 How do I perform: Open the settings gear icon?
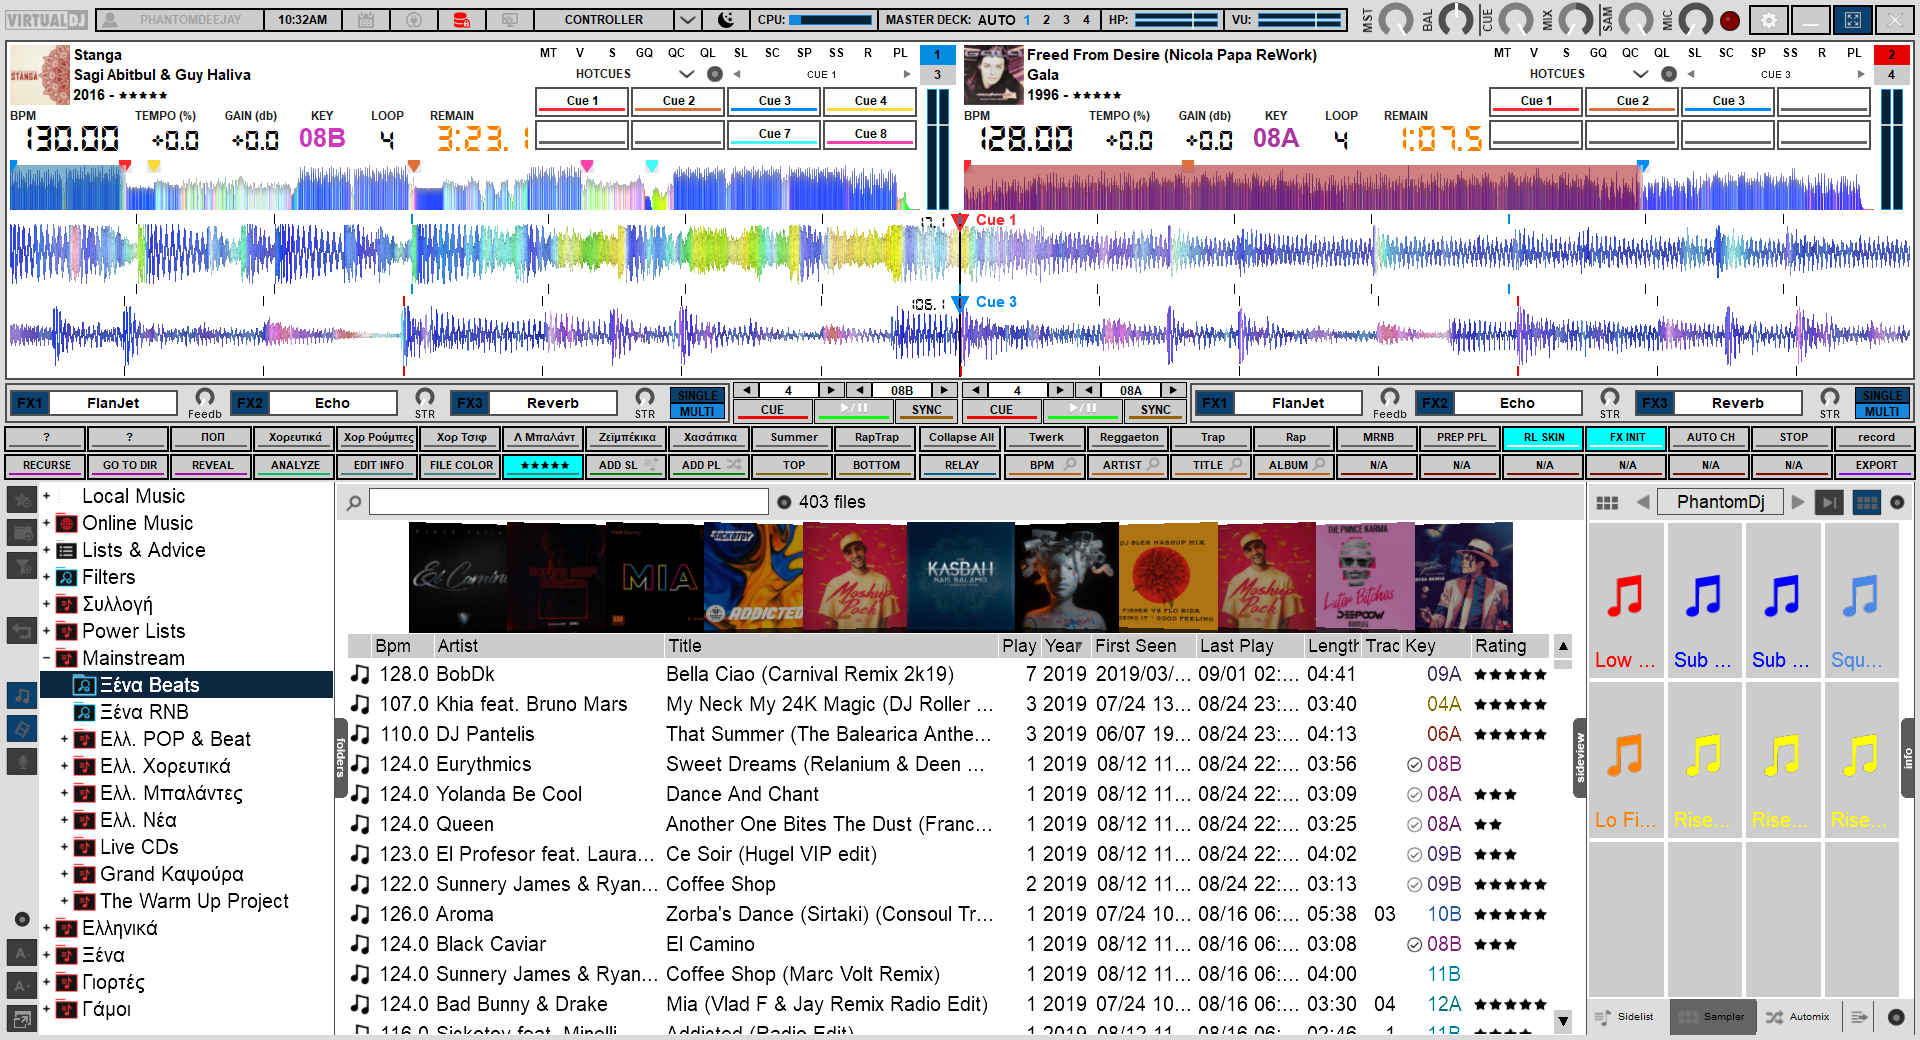[x=1769, y=20]
